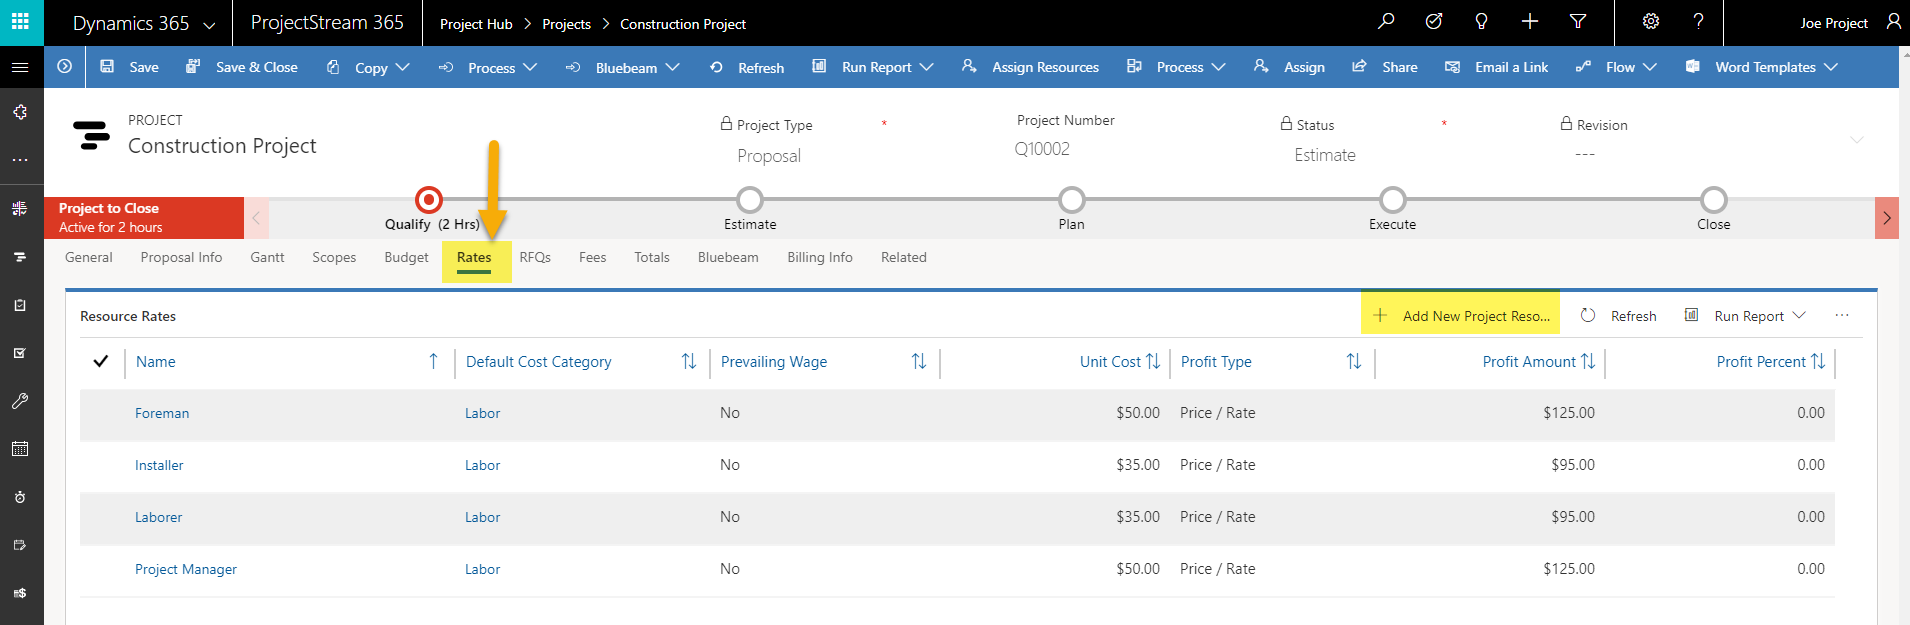Switch to the General tab
This screenshot has width=1910, height=625.
89,257
